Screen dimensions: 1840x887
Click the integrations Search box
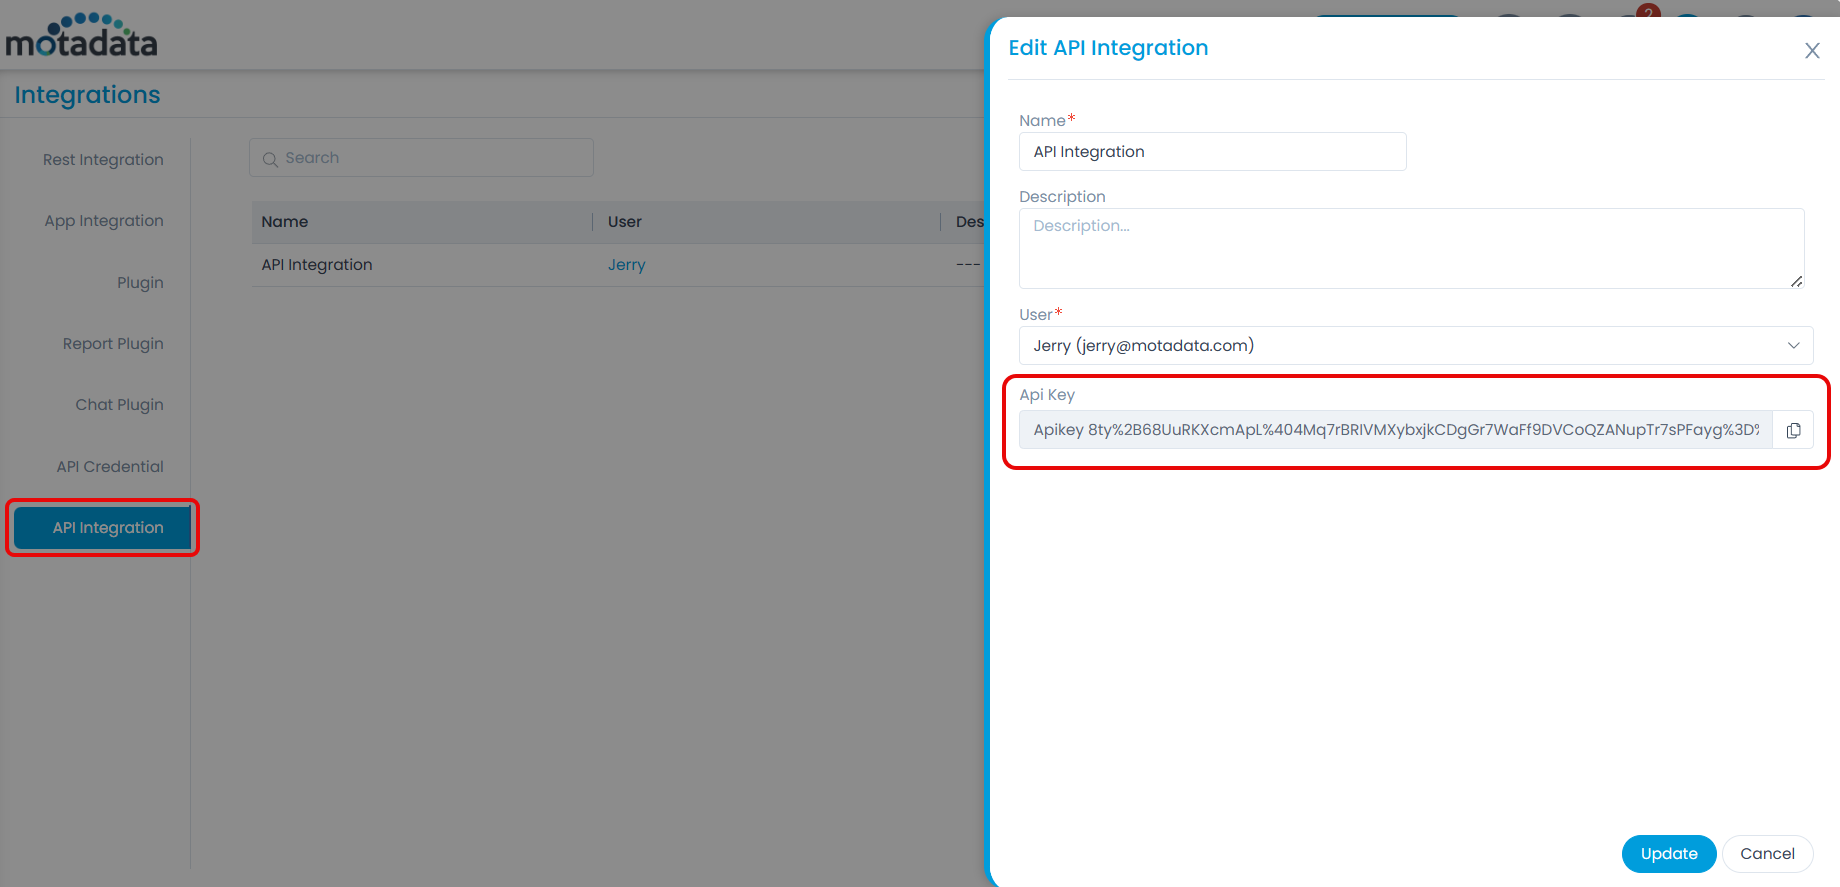(x=421, y=158)
